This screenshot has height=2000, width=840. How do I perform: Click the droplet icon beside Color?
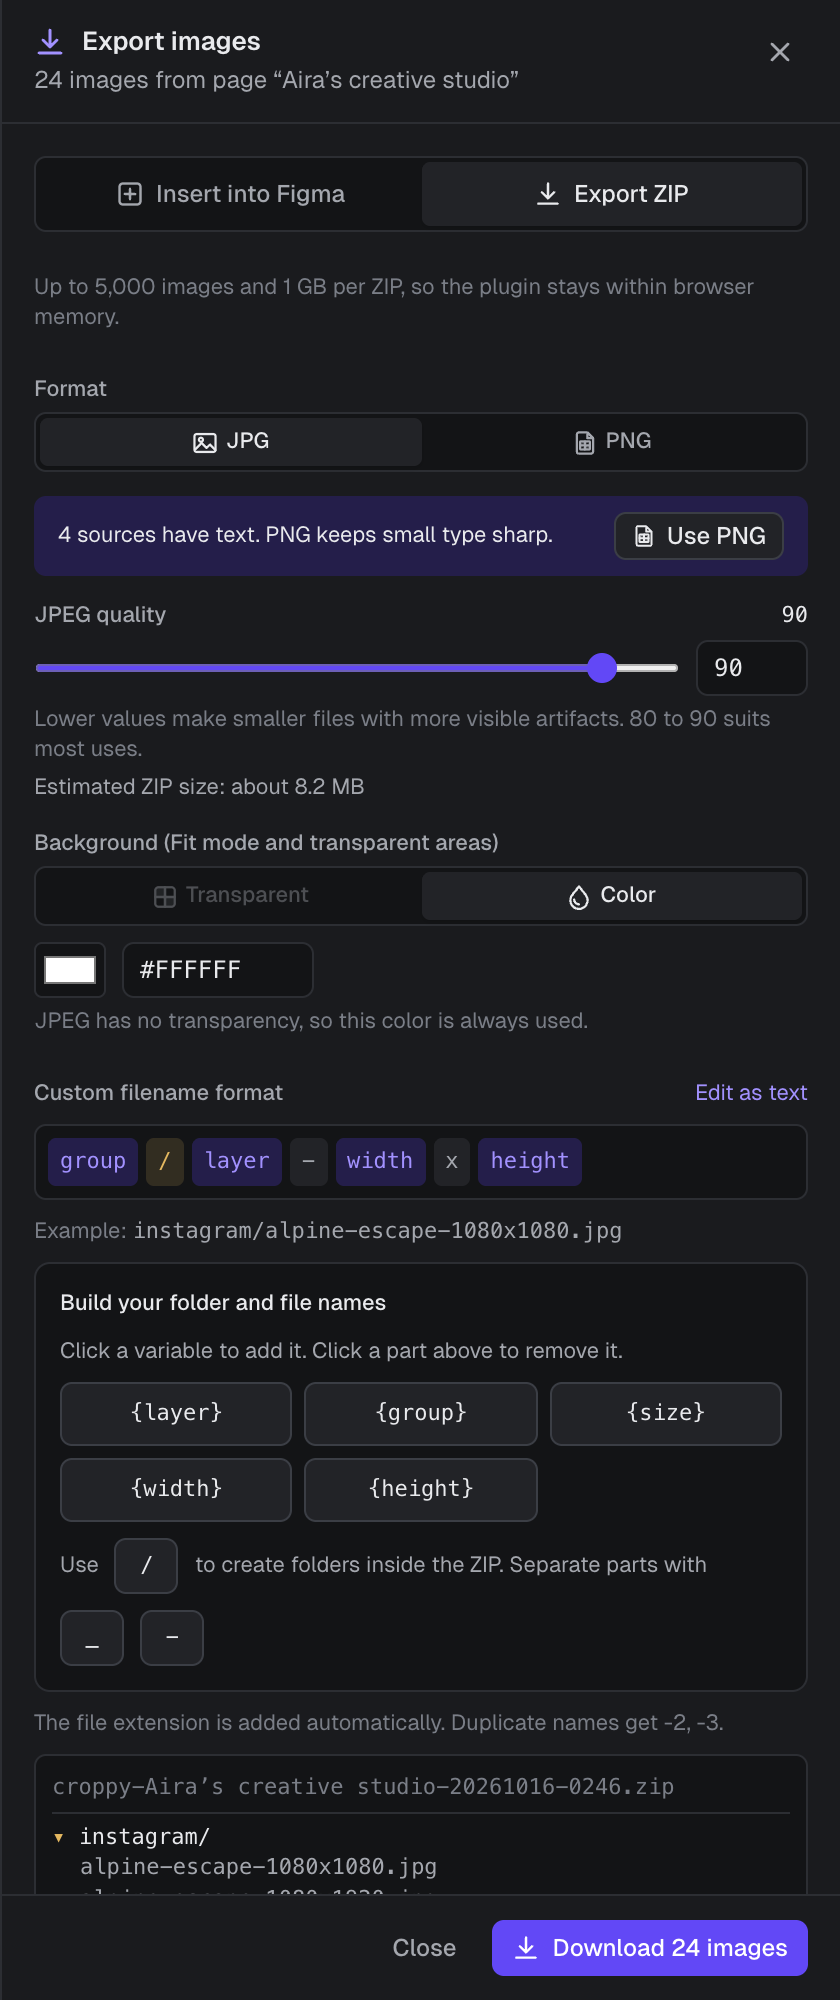pos(579,897)
